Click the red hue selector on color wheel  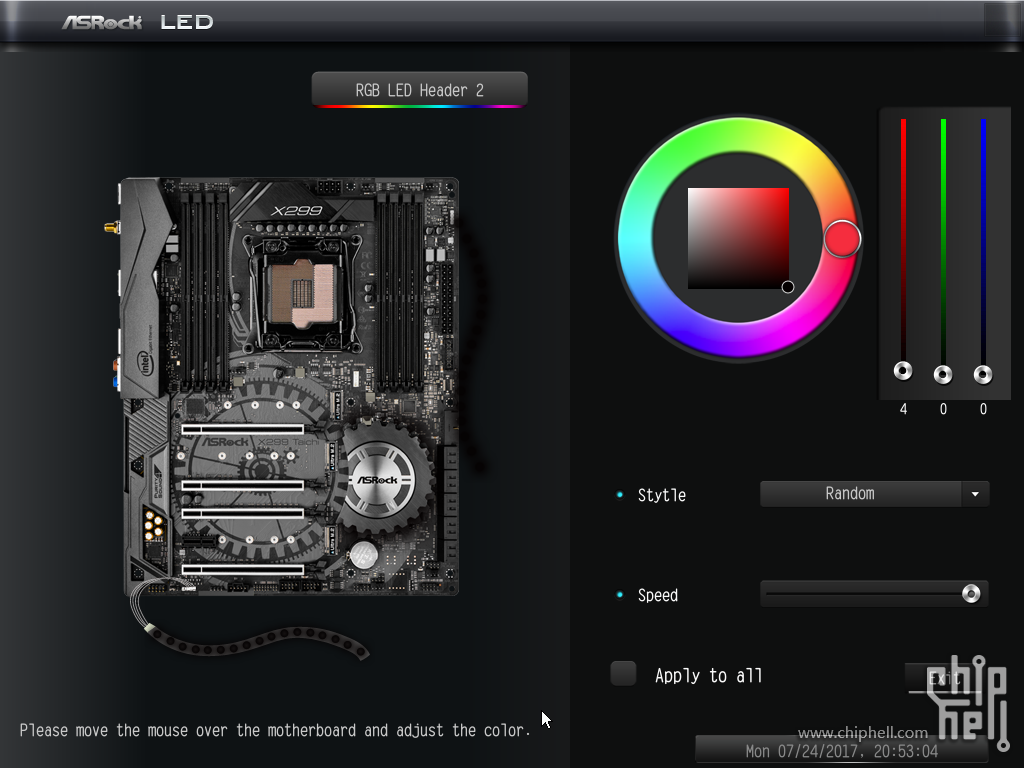(842, 239)
